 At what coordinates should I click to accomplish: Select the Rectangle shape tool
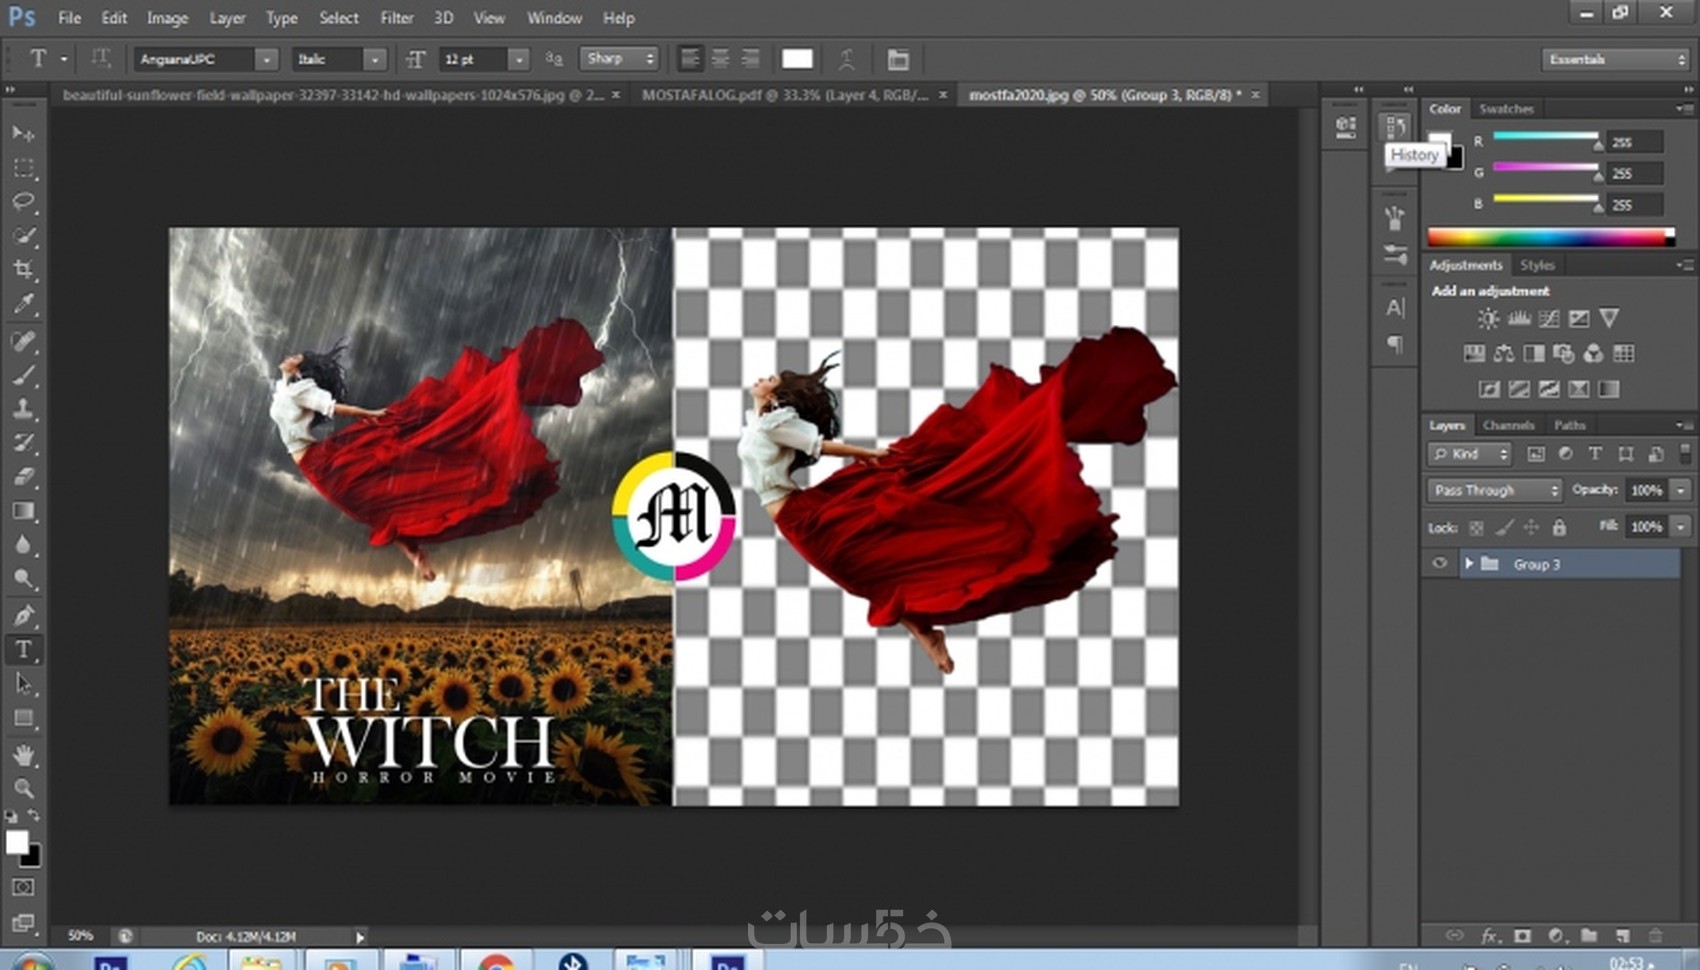pos(24,718)
